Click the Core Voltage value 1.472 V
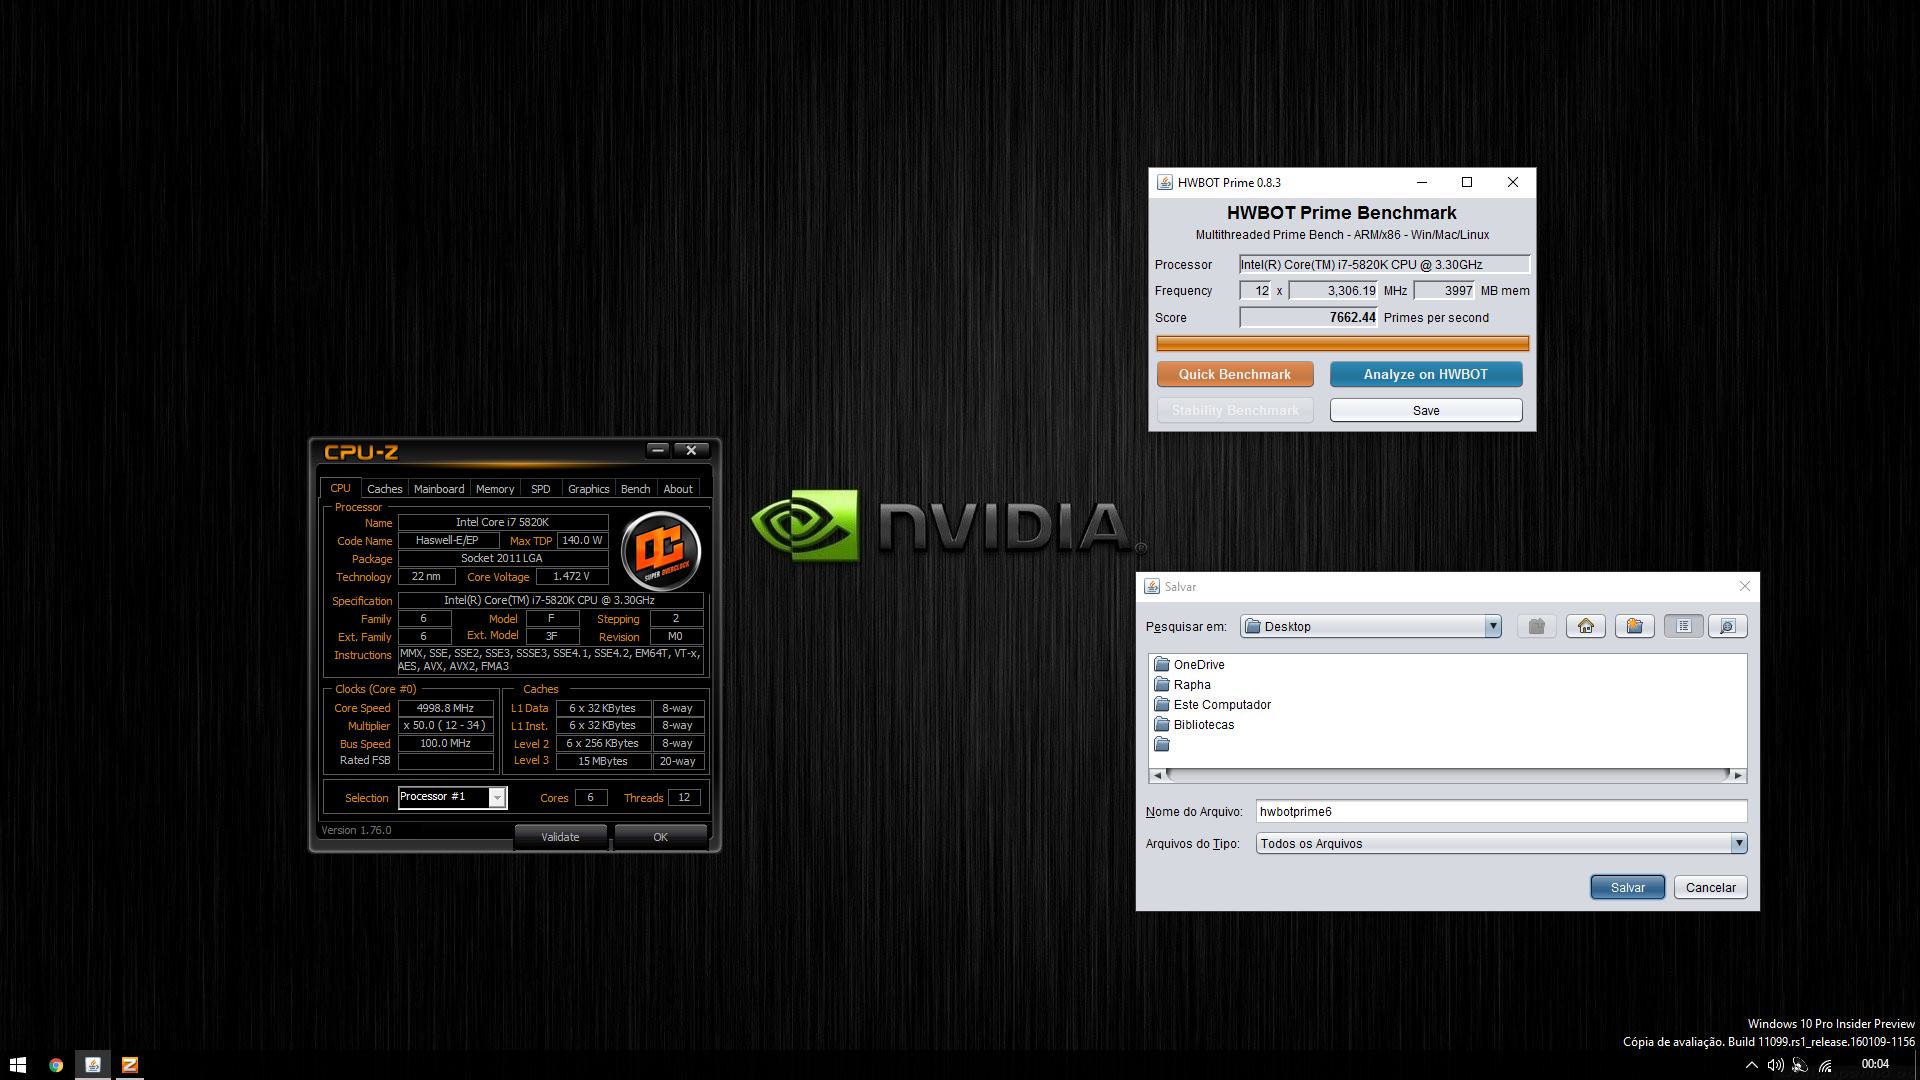This screenshot has width=1920, height=1080. [x=571, y=576]
